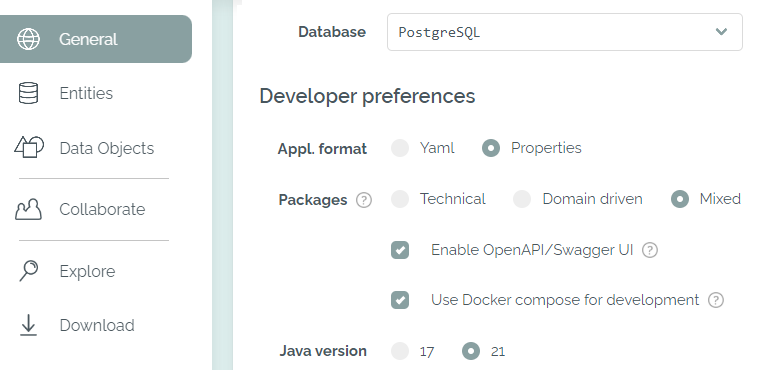Show help for Docker compose option

[x=716, y=300]
